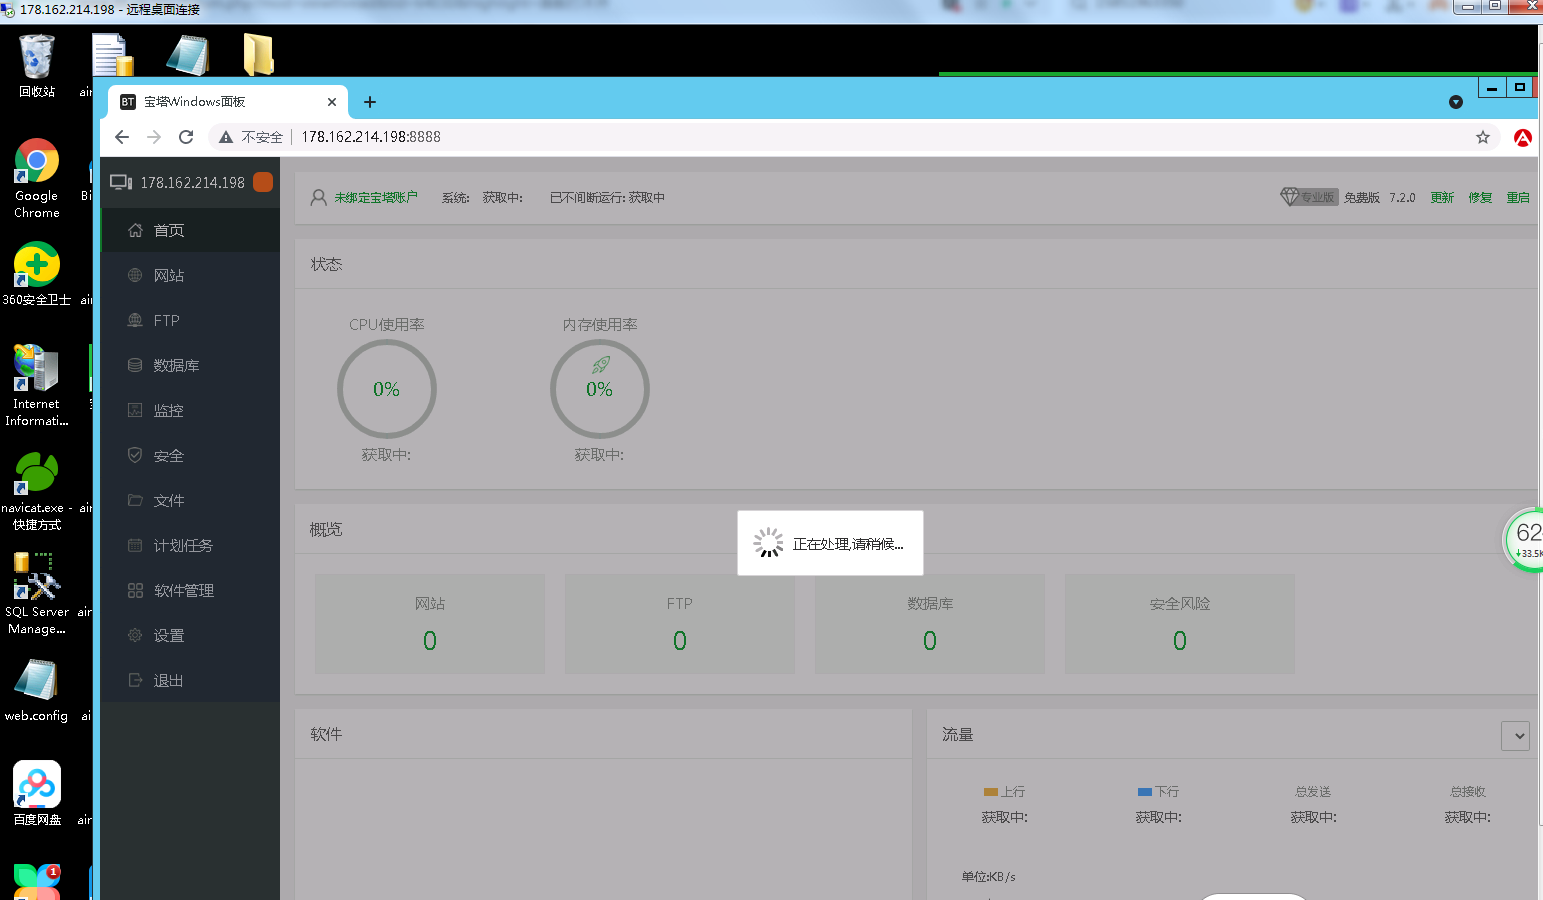Click the 重启 link
The width and height of the screenshot is (1543, 900).
point(1518,197)
